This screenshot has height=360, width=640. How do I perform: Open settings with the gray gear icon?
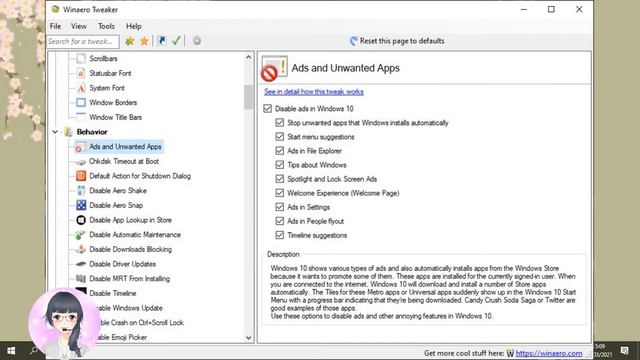coord(197,41)
